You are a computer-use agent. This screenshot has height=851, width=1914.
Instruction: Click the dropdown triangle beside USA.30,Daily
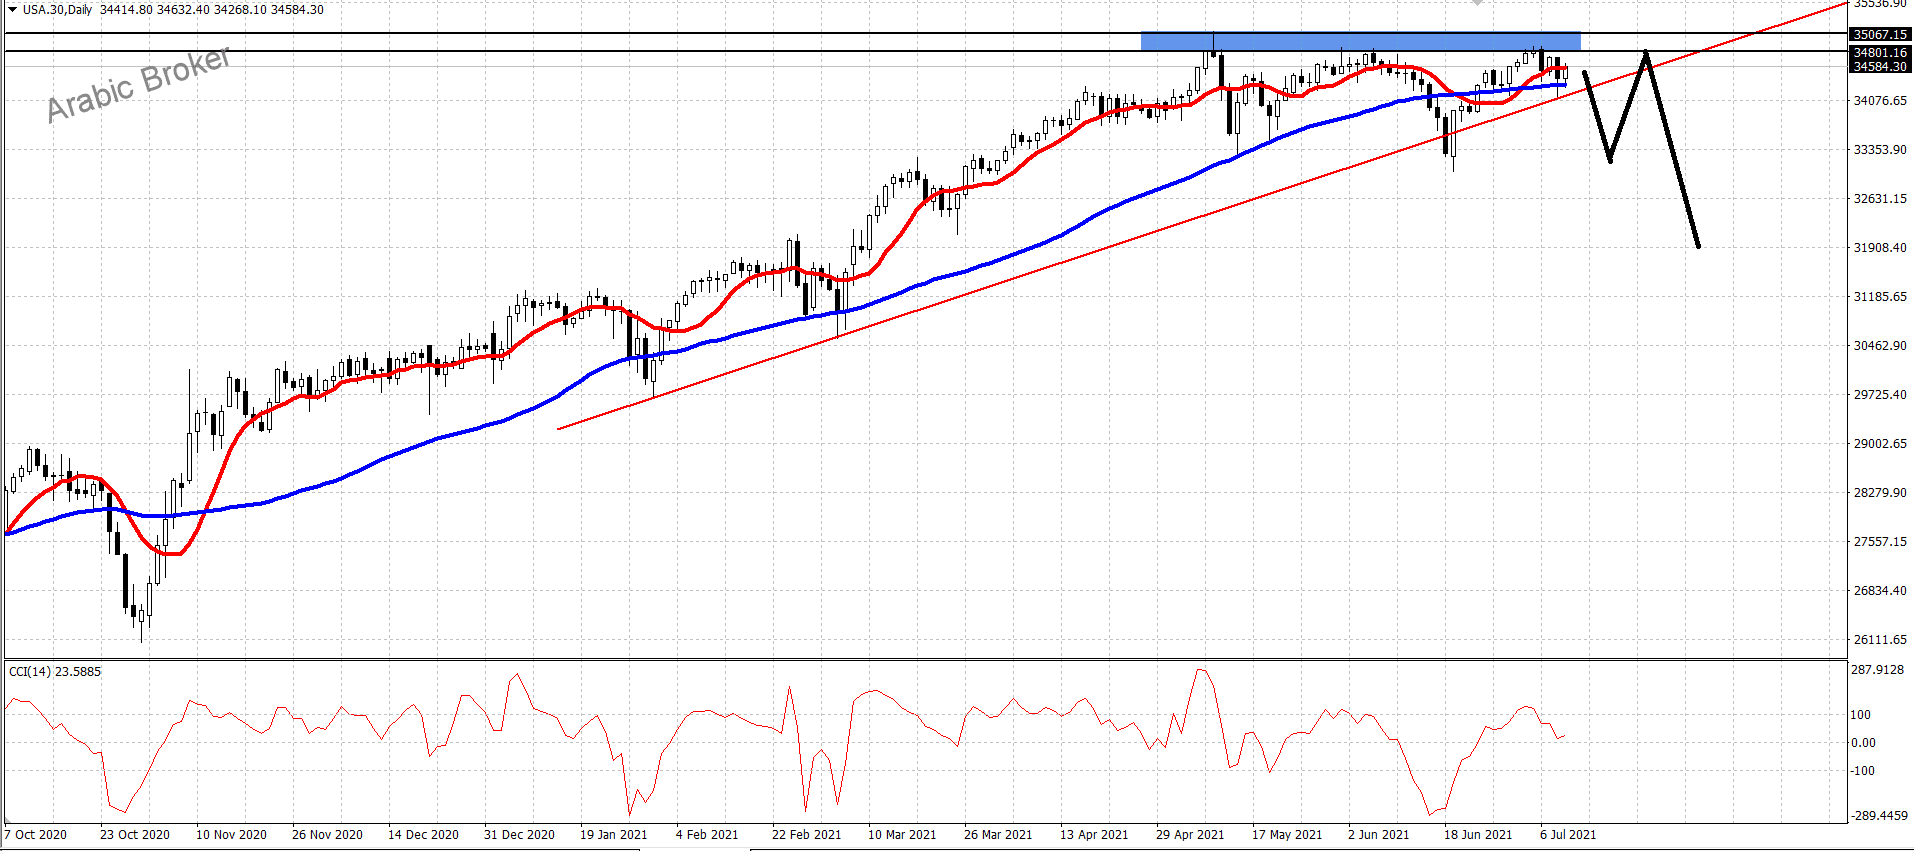(12, 10)
